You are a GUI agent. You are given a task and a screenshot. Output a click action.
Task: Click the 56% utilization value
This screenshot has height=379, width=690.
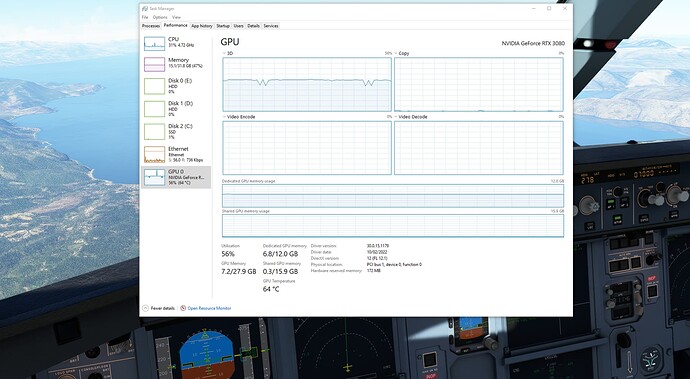228,254
